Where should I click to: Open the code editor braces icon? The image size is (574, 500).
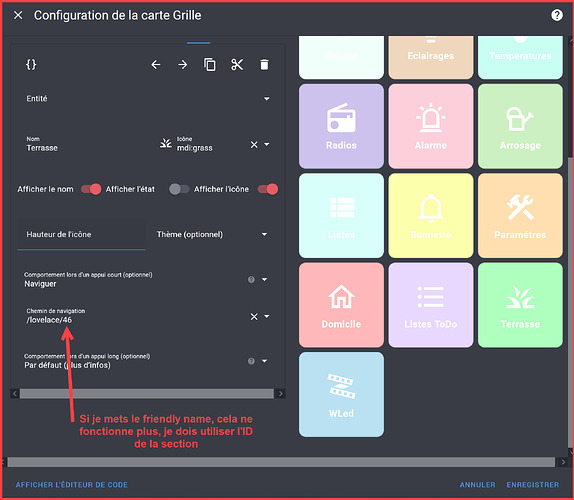click(31, 64)
